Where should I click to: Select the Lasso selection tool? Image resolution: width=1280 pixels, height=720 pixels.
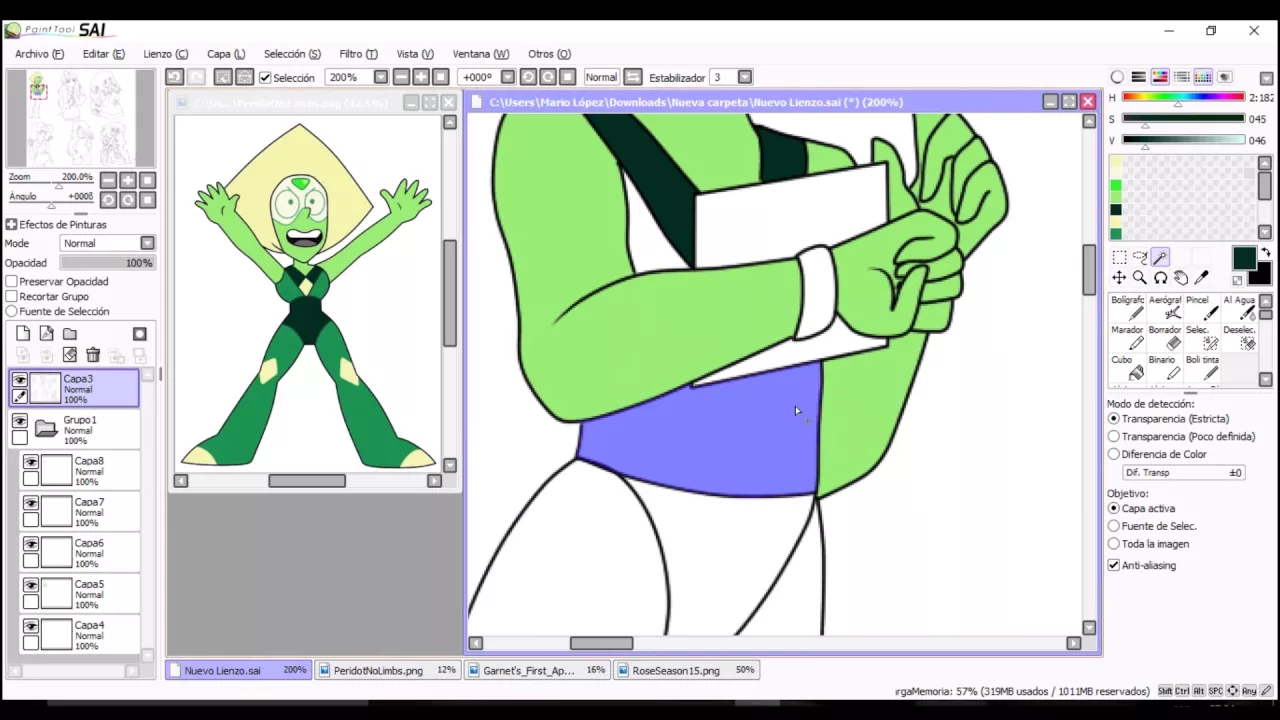1139,258
